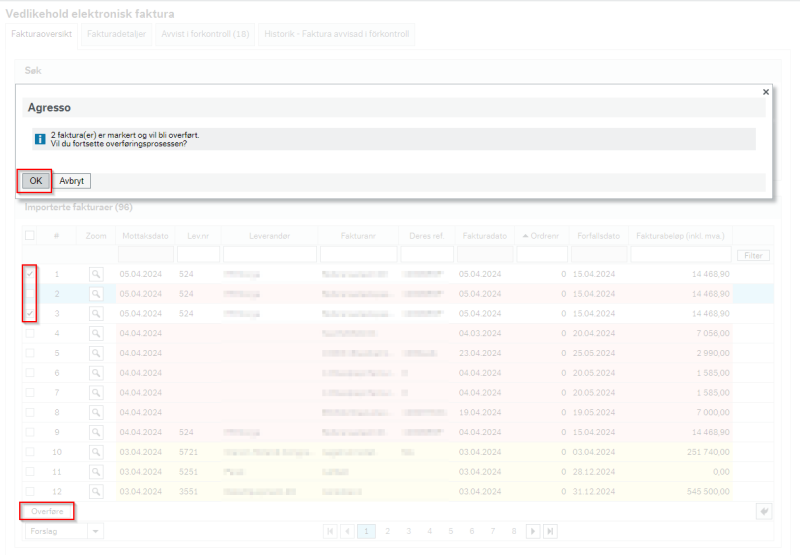Click the Lev.nr filter input
The width and height of the screenshot is (800, 555).
point(198,254)
